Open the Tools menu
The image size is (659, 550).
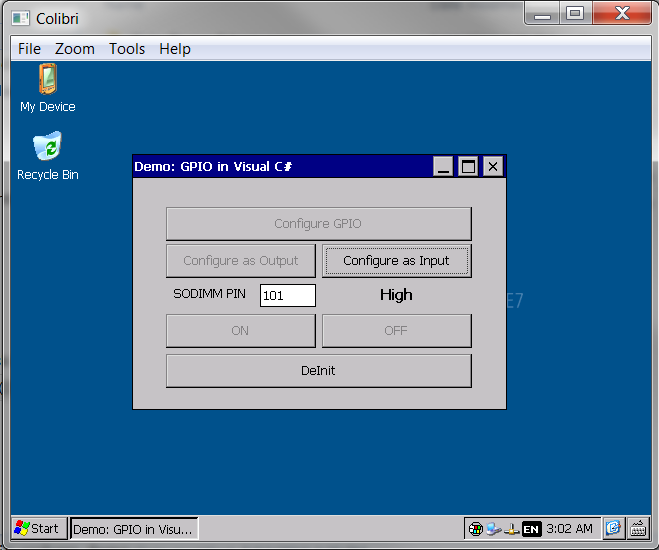click(x=127, y=49)
